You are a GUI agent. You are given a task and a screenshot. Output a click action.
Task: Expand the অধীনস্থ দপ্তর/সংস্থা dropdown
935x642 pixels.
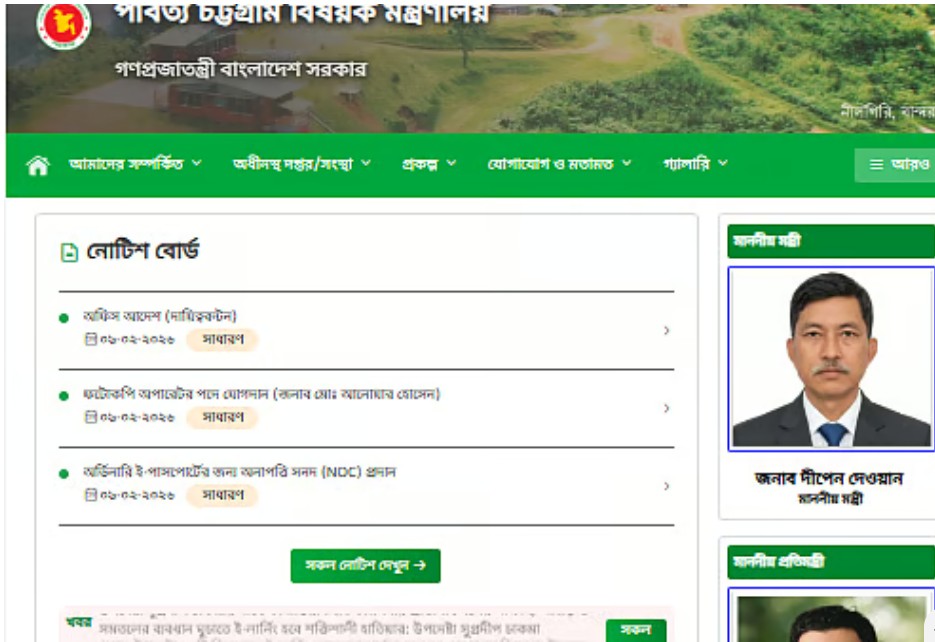point(301,164)
